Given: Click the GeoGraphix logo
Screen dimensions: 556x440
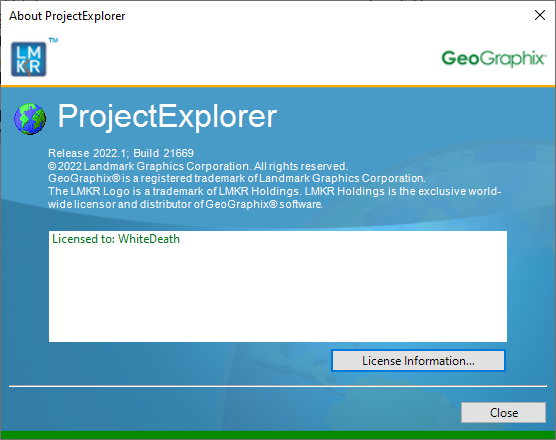Looking at the screenshot, I should point(494,58).
